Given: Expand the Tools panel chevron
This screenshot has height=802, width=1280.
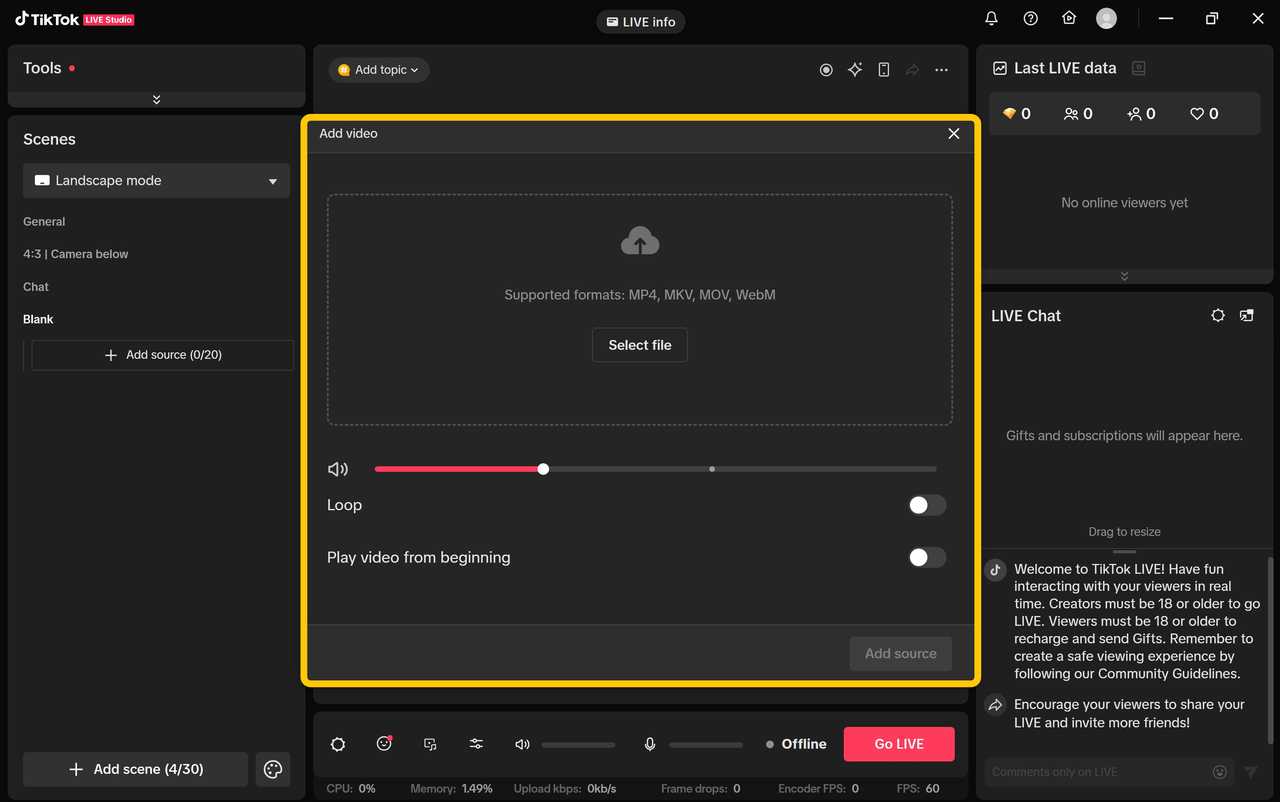Looking at the screenshot, I should pyautogui.click(x=156, y=99).
